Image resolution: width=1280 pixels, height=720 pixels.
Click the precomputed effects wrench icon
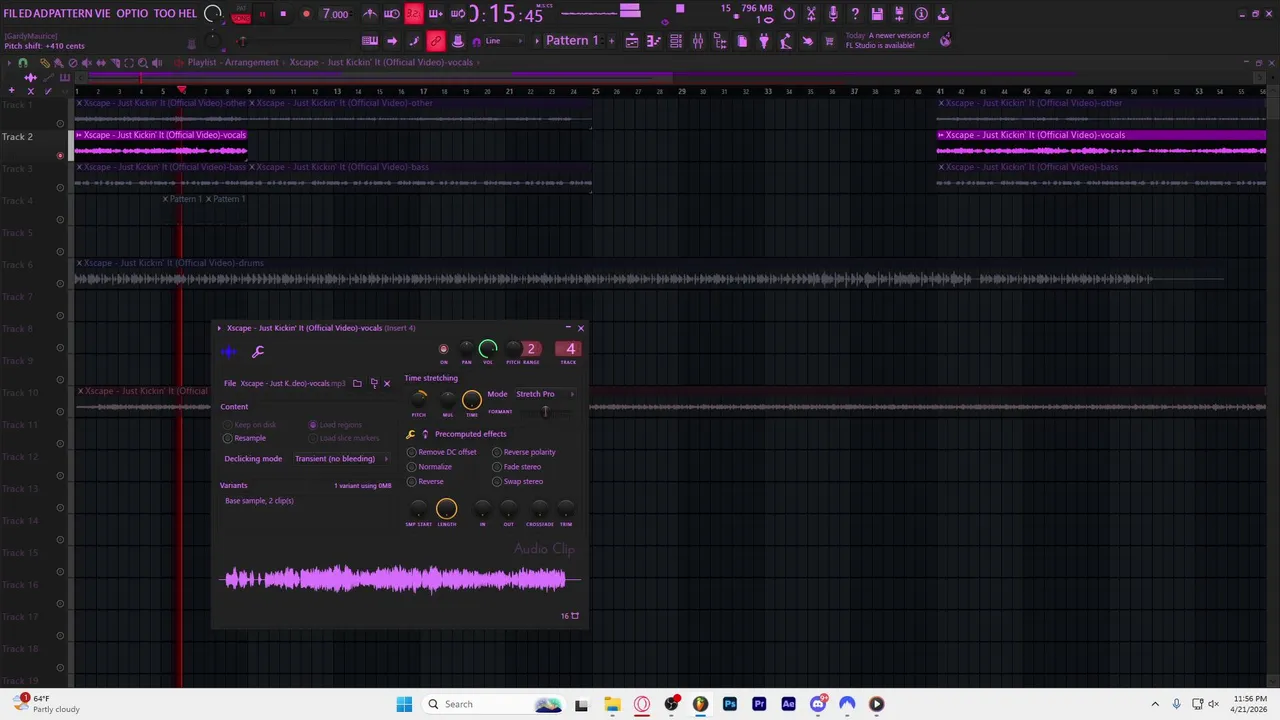[x=410, y=434]
